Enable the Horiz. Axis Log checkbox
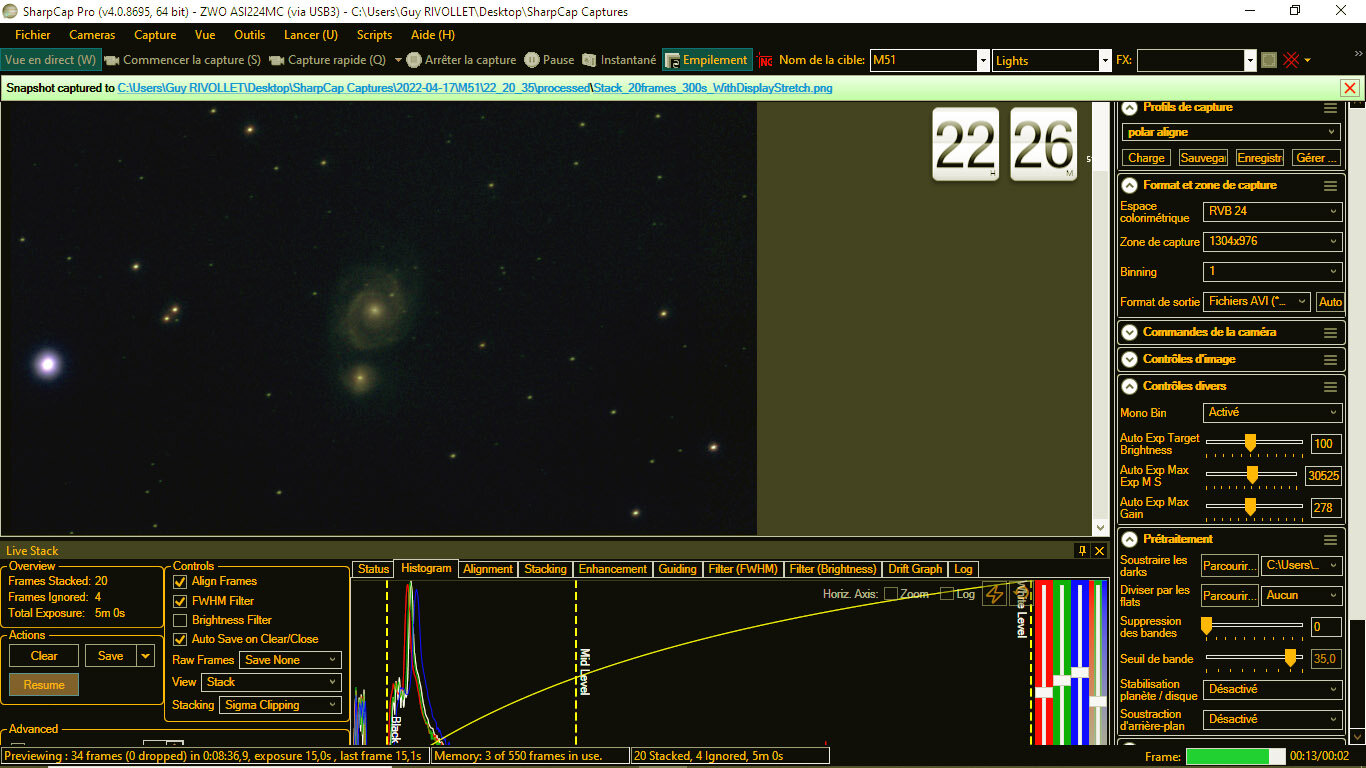This screenshot has height=768, width=1366. click(946, 594)
